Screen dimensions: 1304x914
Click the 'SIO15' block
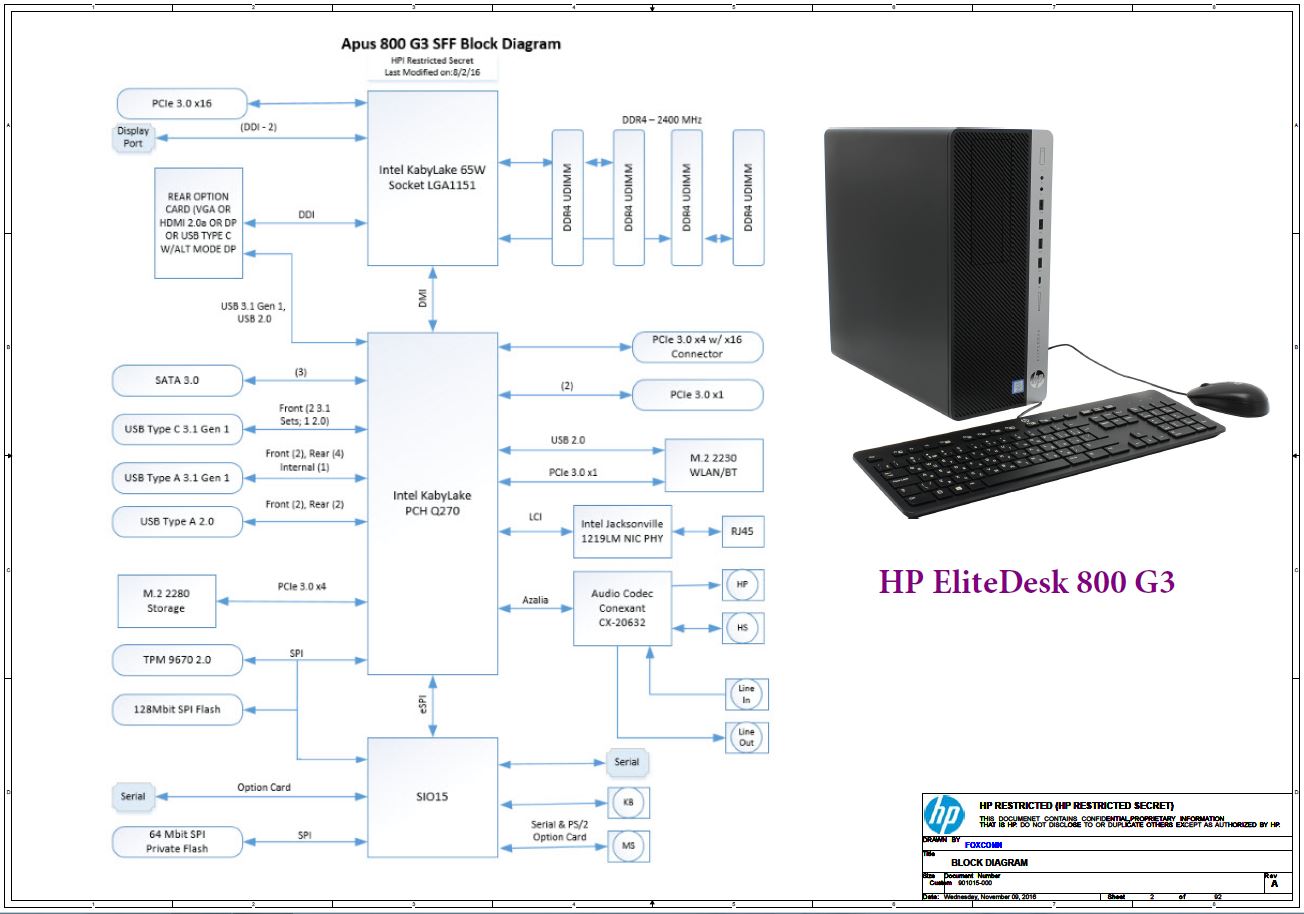click(432, 799)
